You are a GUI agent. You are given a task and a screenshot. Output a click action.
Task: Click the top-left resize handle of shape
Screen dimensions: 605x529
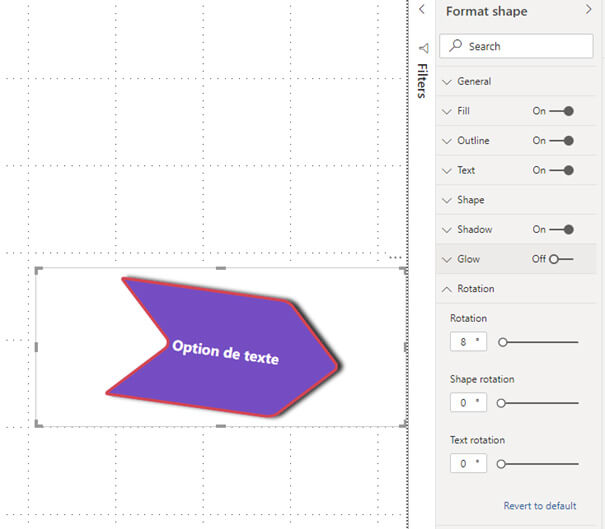(x=38, y=270)
